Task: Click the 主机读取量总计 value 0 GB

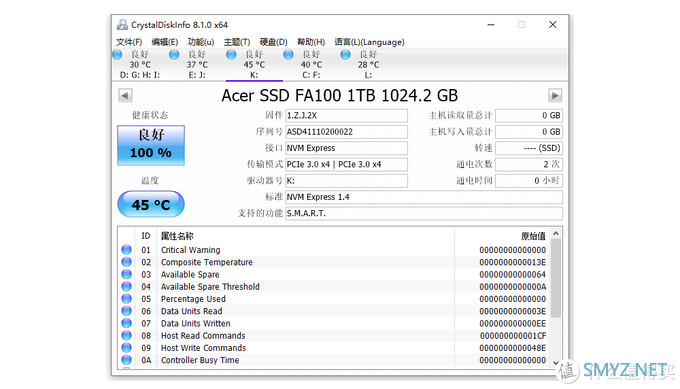Action: [x=529, y=115]
